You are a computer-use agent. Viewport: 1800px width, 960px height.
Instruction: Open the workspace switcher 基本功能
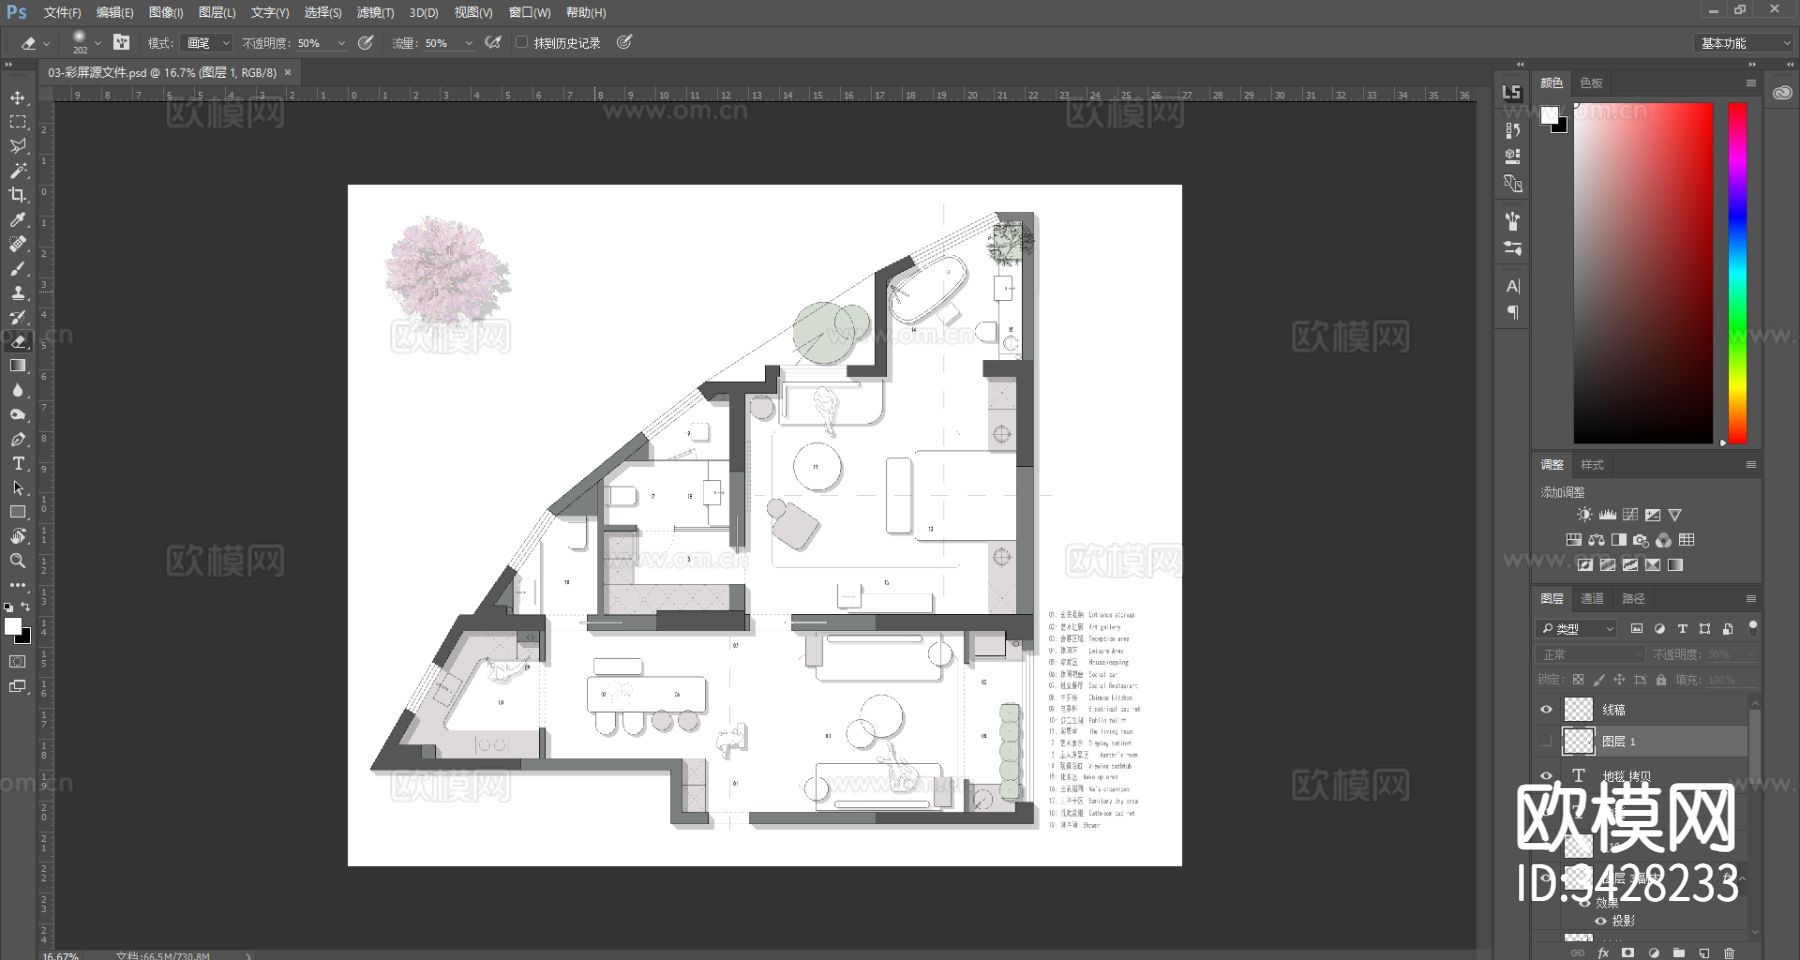click(x=1745, y=43)
